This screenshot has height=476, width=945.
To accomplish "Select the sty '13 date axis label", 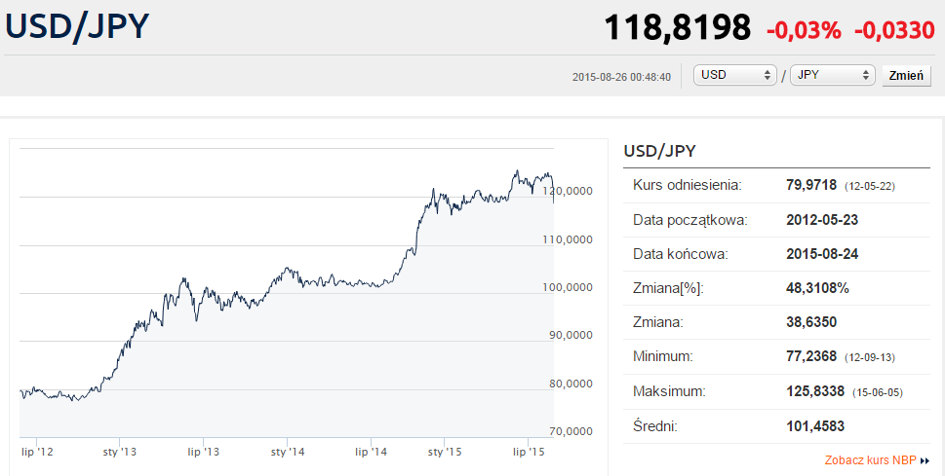I will click(119, 451).
